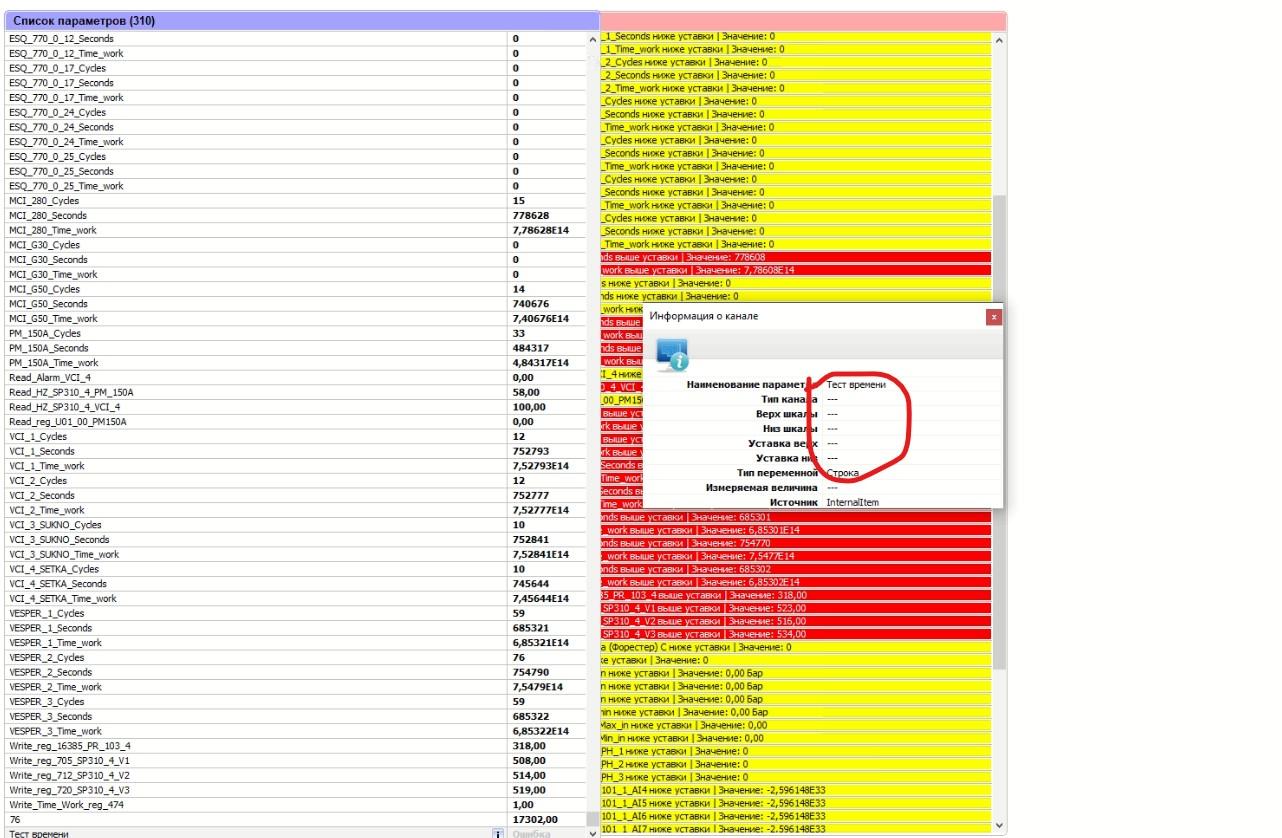1282x838 pixels.
Task: Select the yellow 101_1_AI5 ниже уставки alarm
Action: click(795, 803)
